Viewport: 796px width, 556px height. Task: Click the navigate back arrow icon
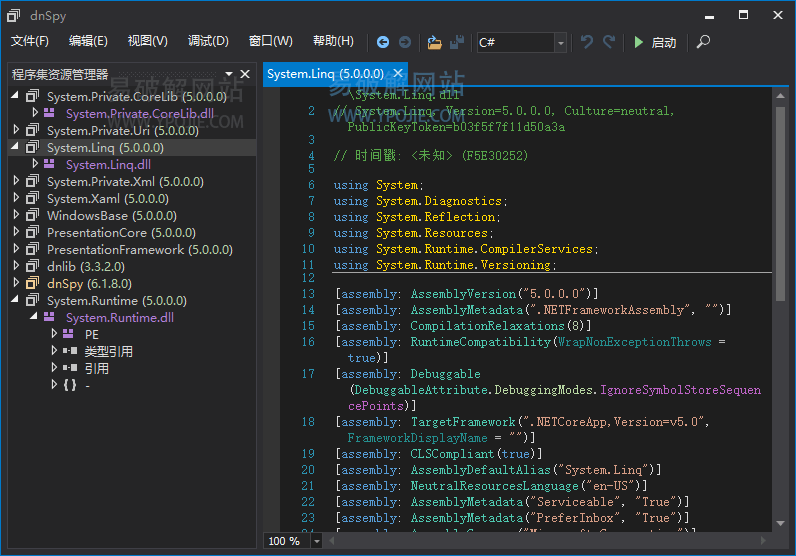tap(383, 42)
